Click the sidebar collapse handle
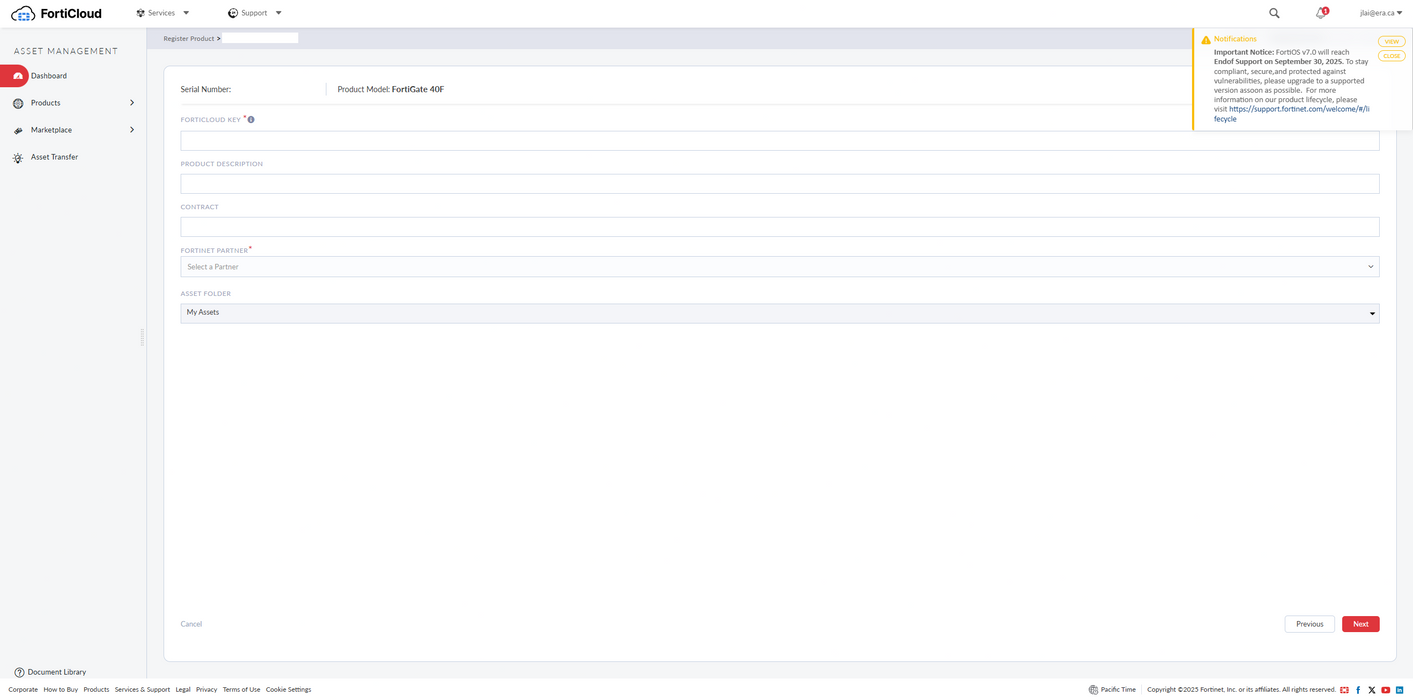The width and height of the screenshot is (1413, 700). [142, 338]
